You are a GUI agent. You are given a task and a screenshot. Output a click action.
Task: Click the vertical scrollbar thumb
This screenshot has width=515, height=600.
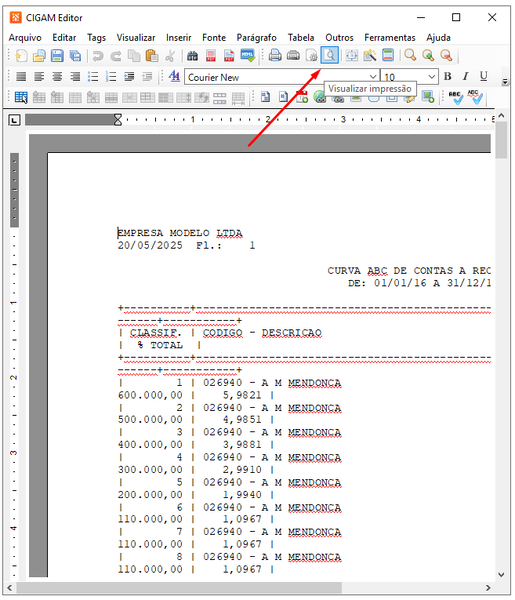click(x=501, y=140)
